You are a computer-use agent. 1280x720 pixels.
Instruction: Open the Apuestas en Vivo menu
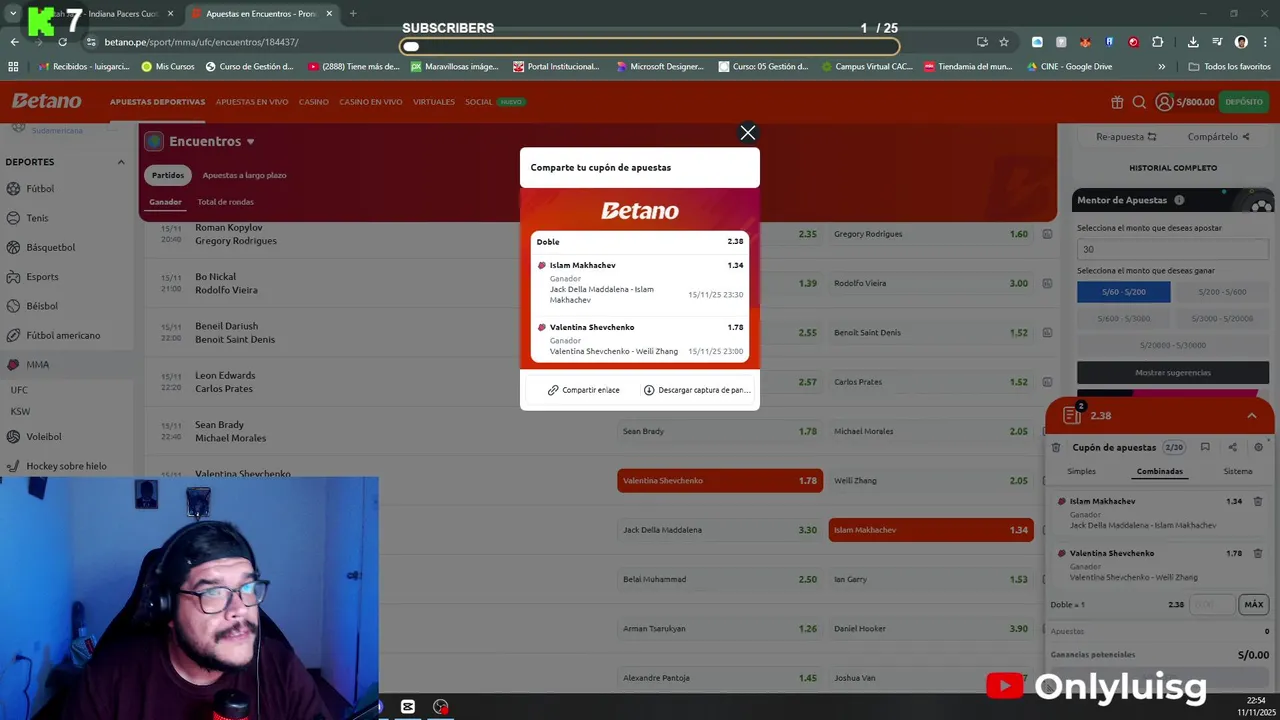(252, 102)
